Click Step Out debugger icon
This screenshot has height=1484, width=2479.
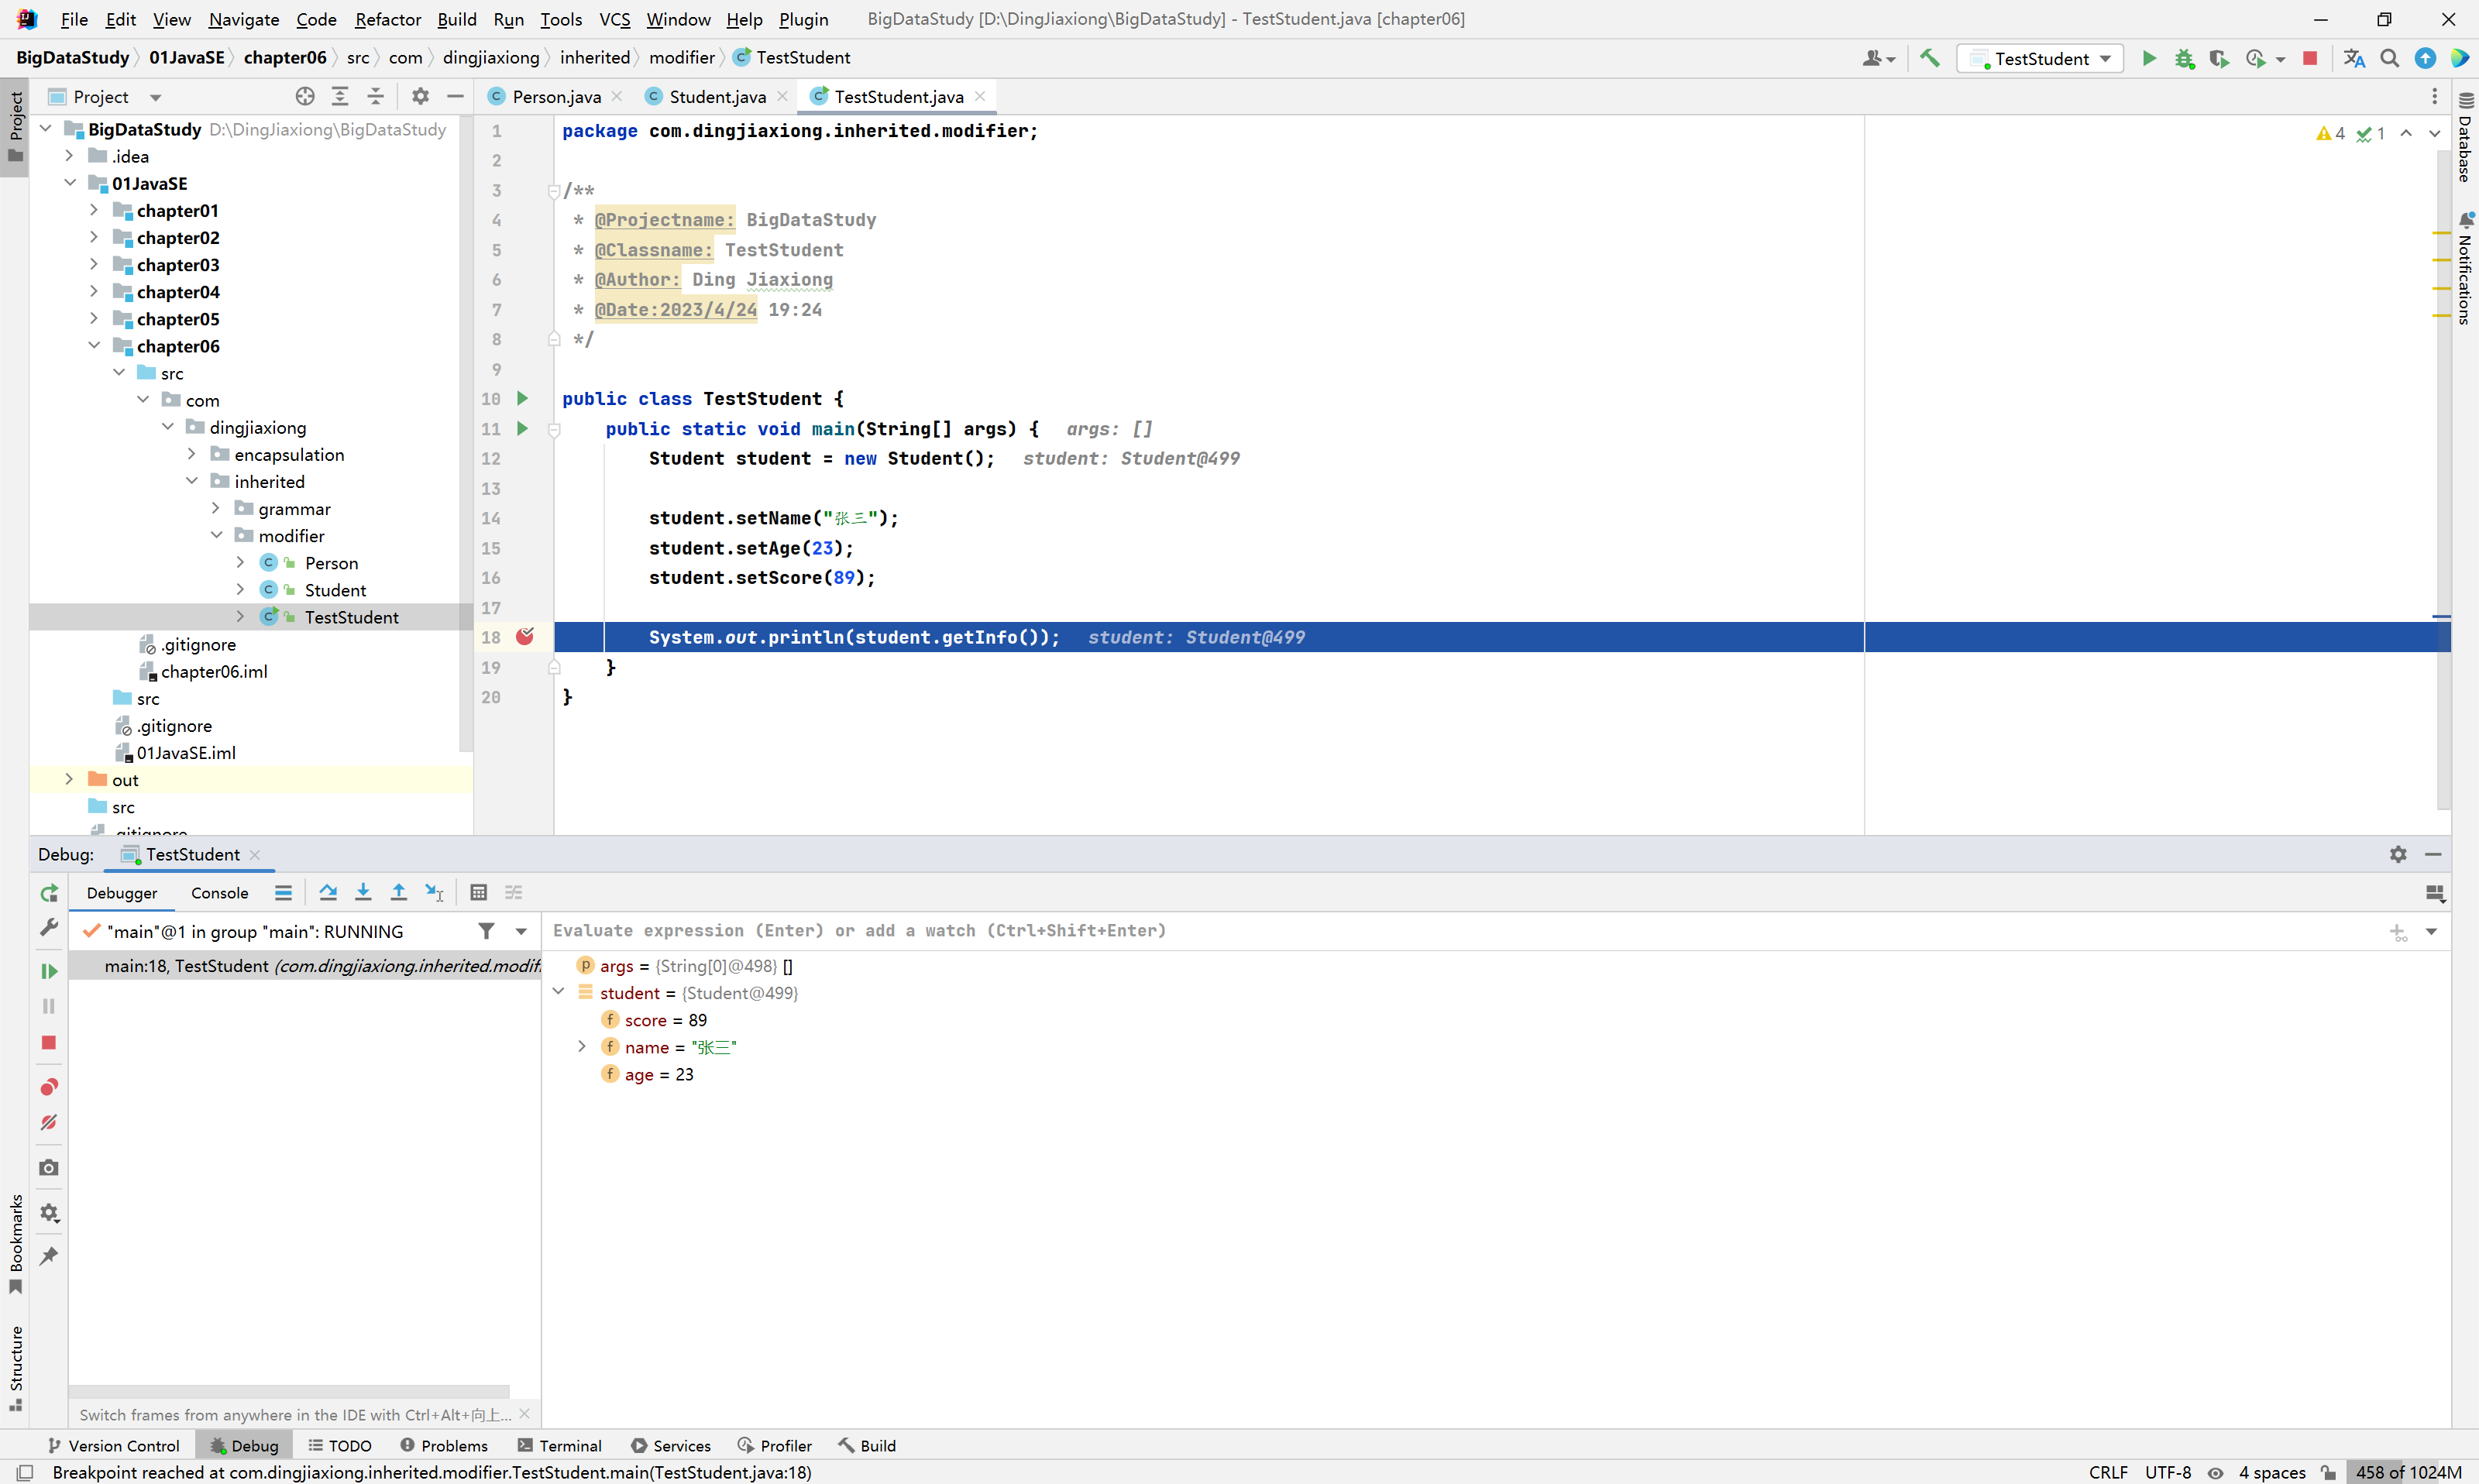click(398, 892)
